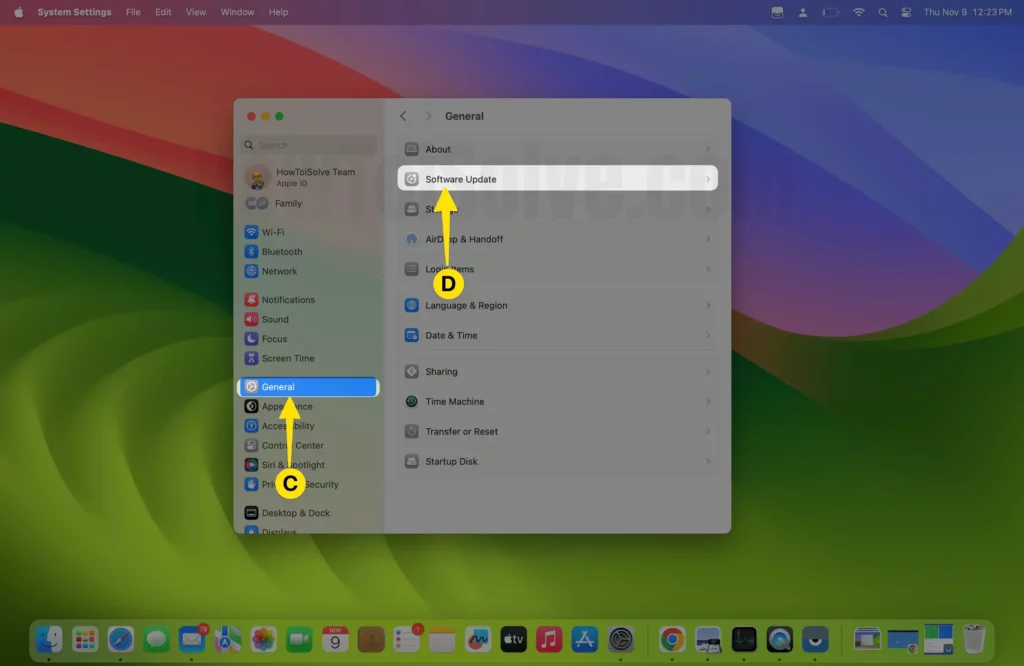The width and height of the screenshot is (1024, 666).
Task: Open the Date & Time icon
Action: 412,336
